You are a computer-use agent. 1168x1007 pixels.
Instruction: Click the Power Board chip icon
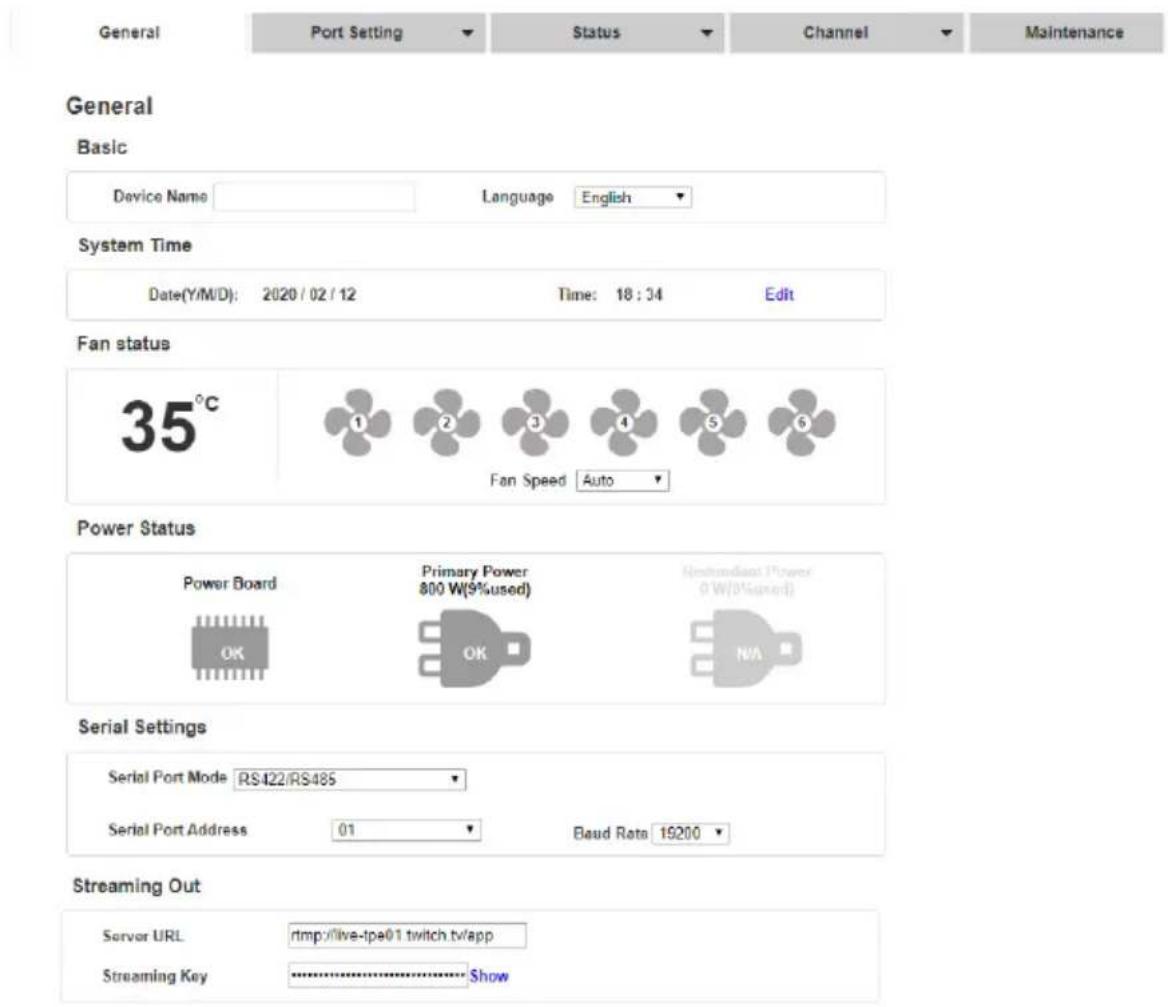pos(230,648)
